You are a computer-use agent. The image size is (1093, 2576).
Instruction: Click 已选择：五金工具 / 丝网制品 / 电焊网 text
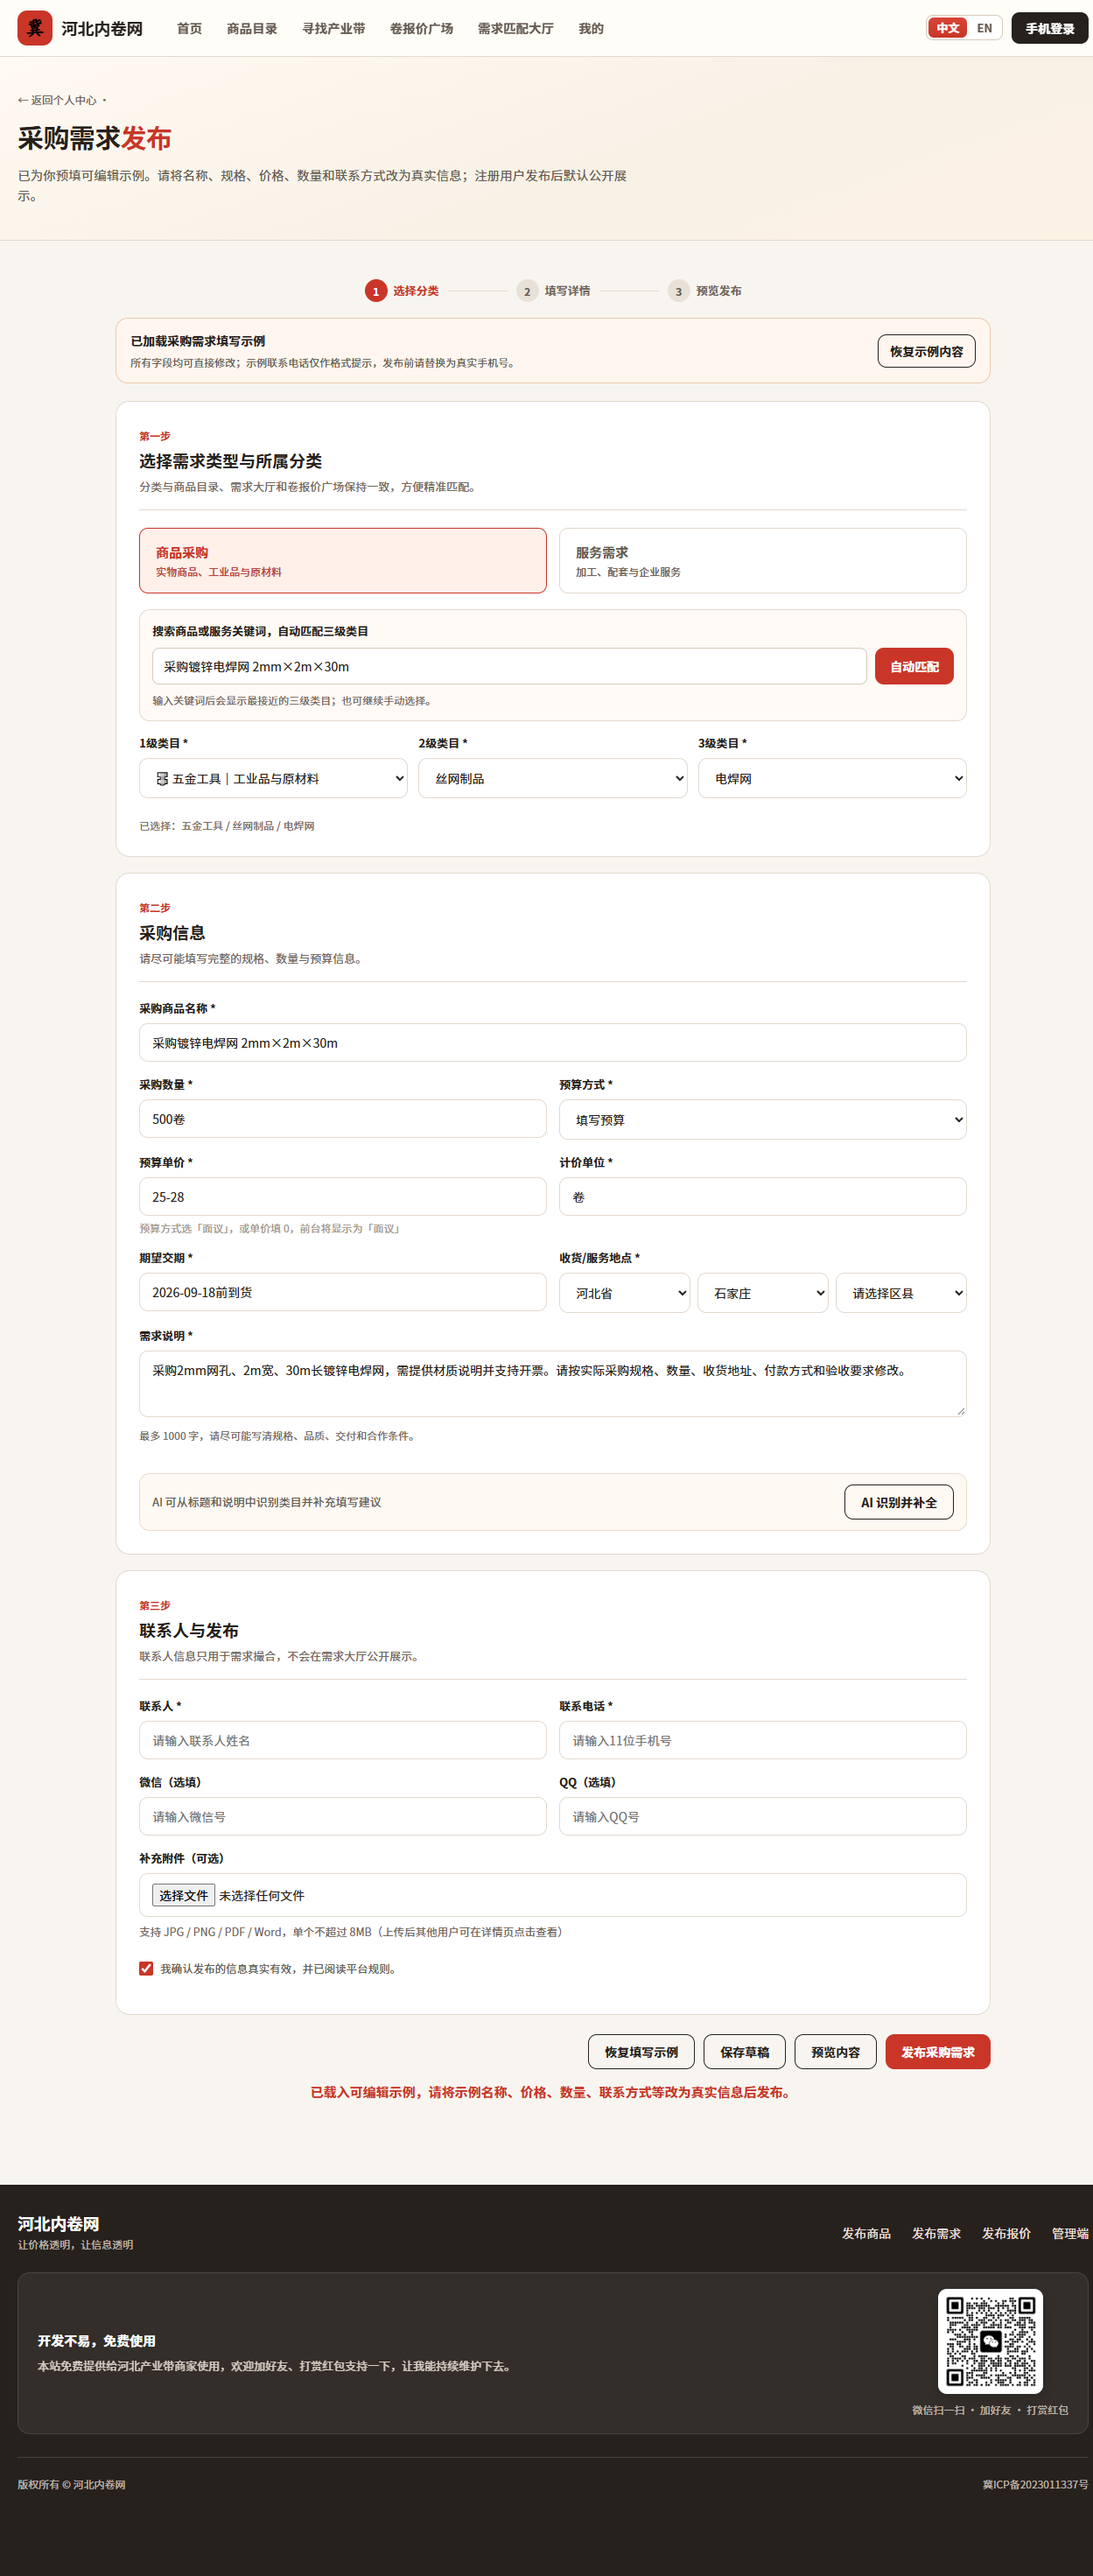[227, 826]
